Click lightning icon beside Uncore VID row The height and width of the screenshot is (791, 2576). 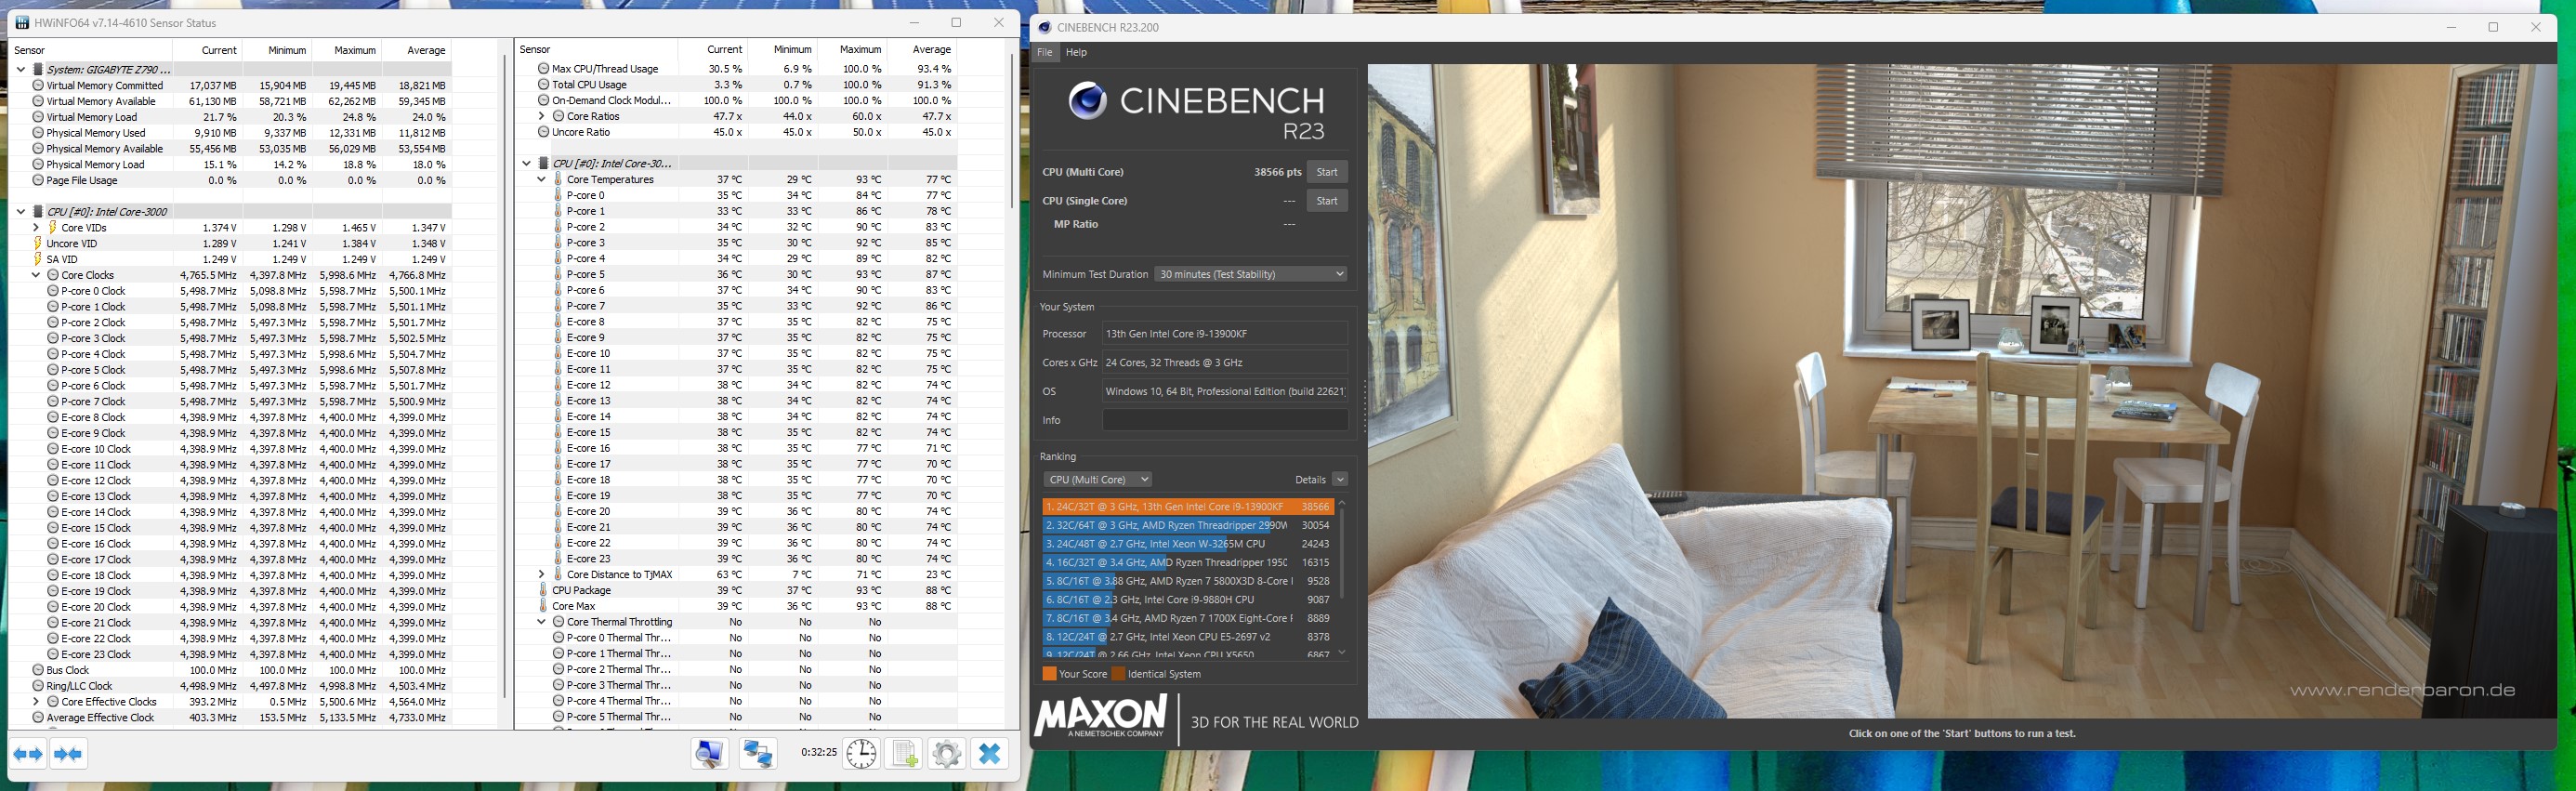pos(38,243)
